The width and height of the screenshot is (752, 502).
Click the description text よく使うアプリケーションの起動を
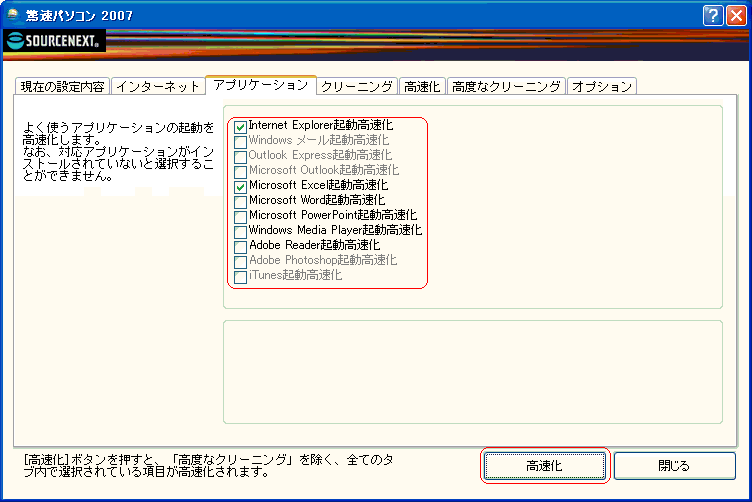[x=118, y=128]
